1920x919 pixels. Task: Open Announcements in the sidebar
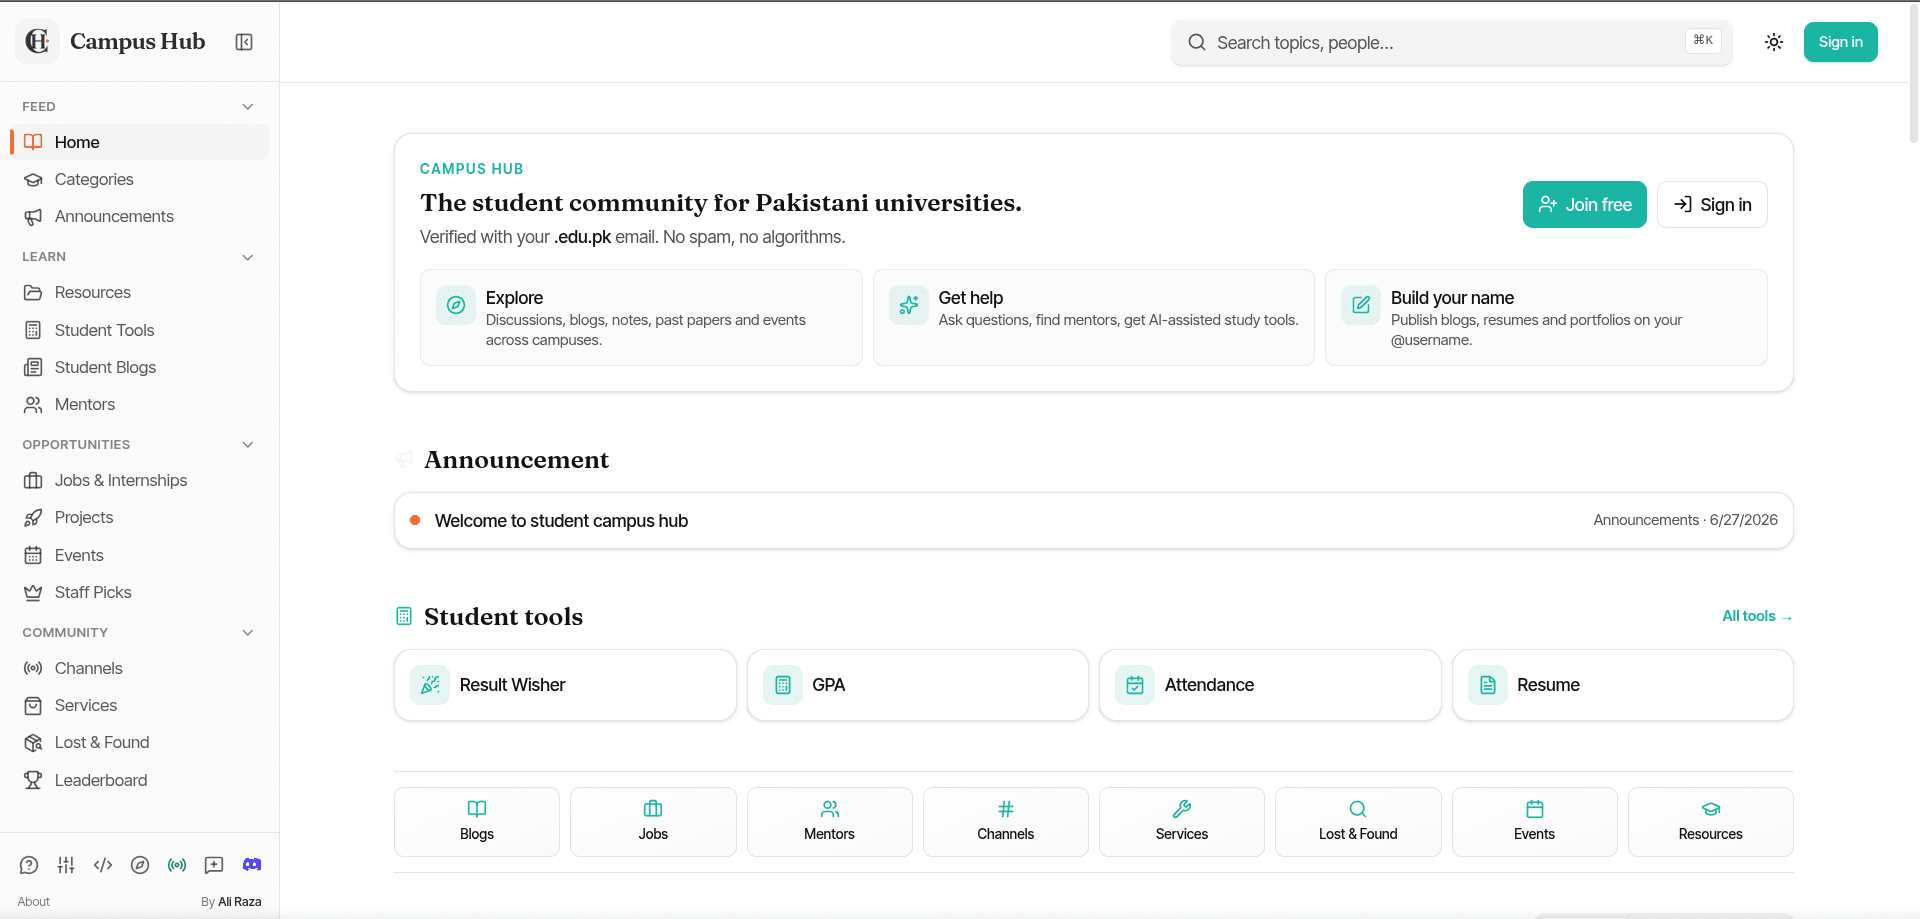coord(140,217)
